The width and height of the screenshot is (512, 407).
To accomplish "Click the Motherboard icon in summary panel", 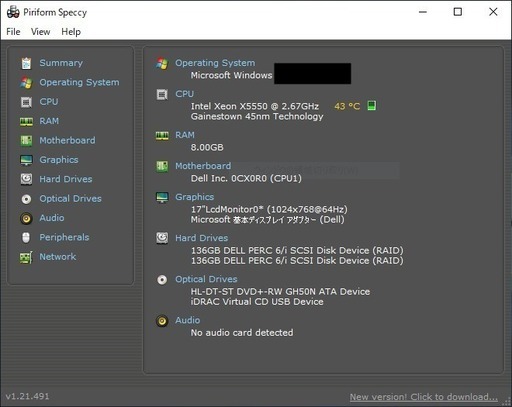I will [162, 166].
